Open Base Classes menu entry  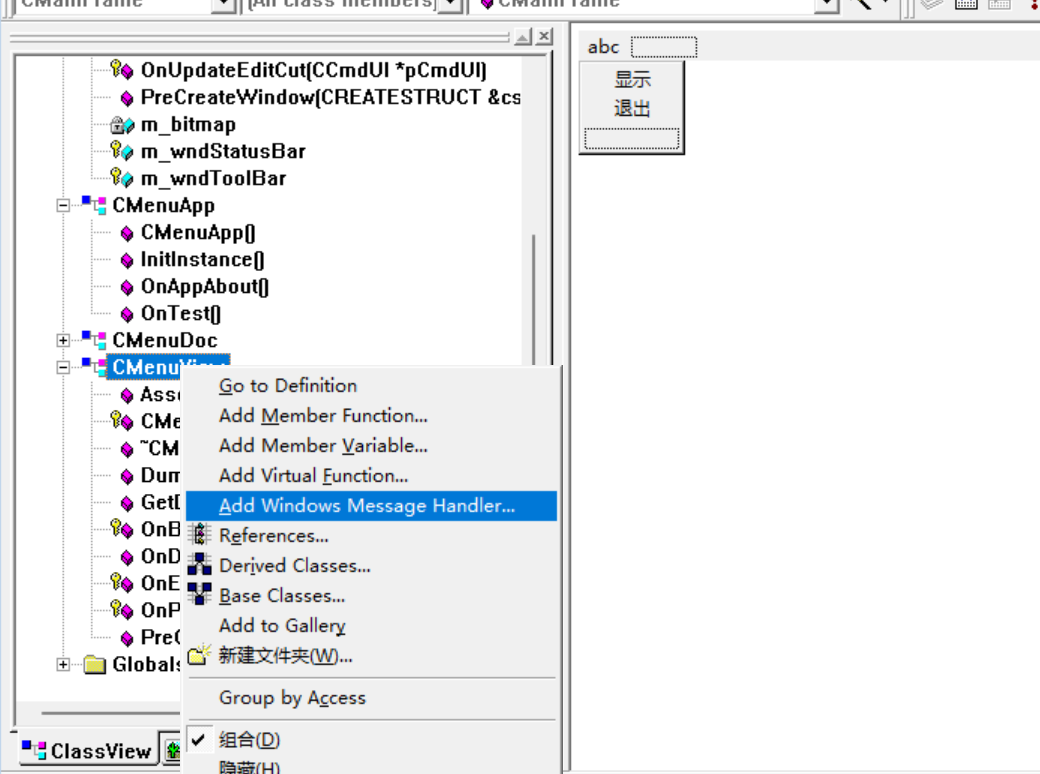282,596
